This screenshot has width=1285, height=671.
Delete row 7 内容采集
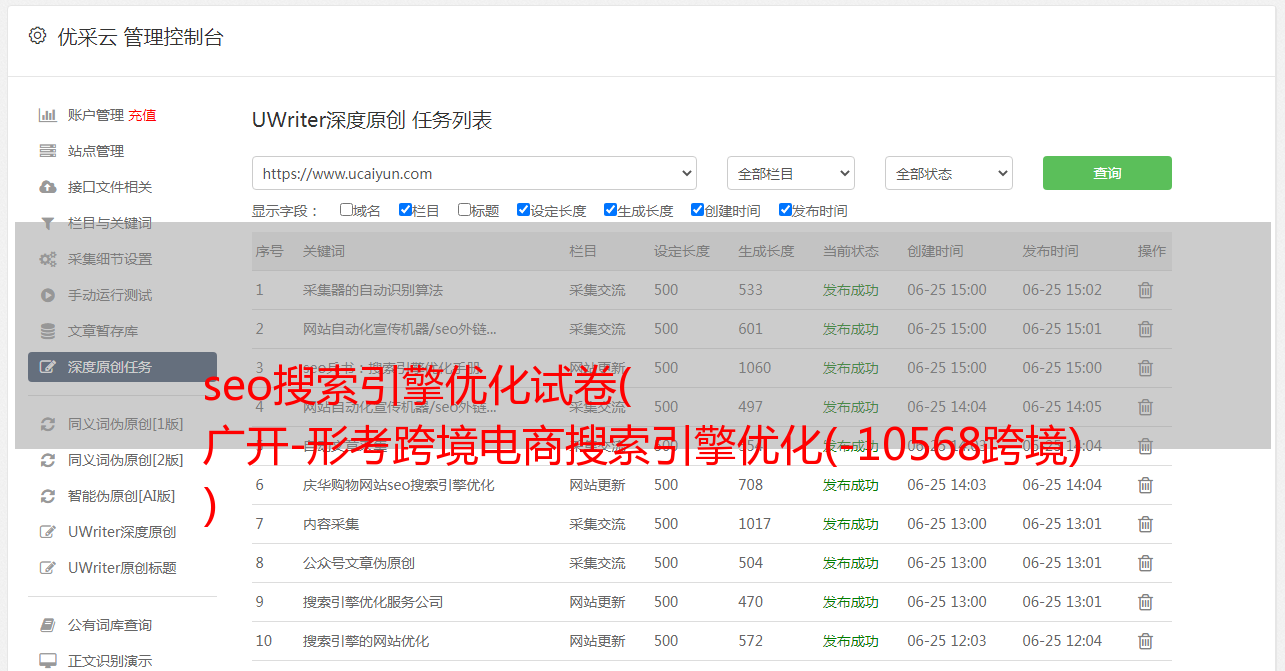coord(1146,524)
